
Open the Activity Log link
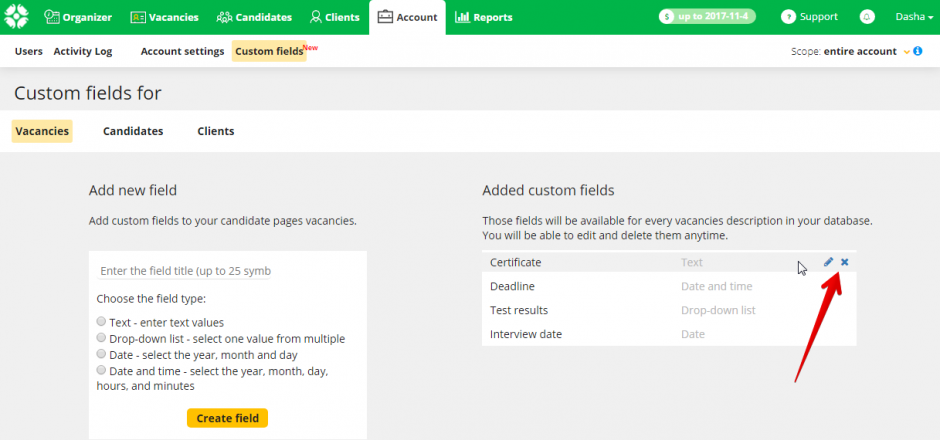click(83, 51)
